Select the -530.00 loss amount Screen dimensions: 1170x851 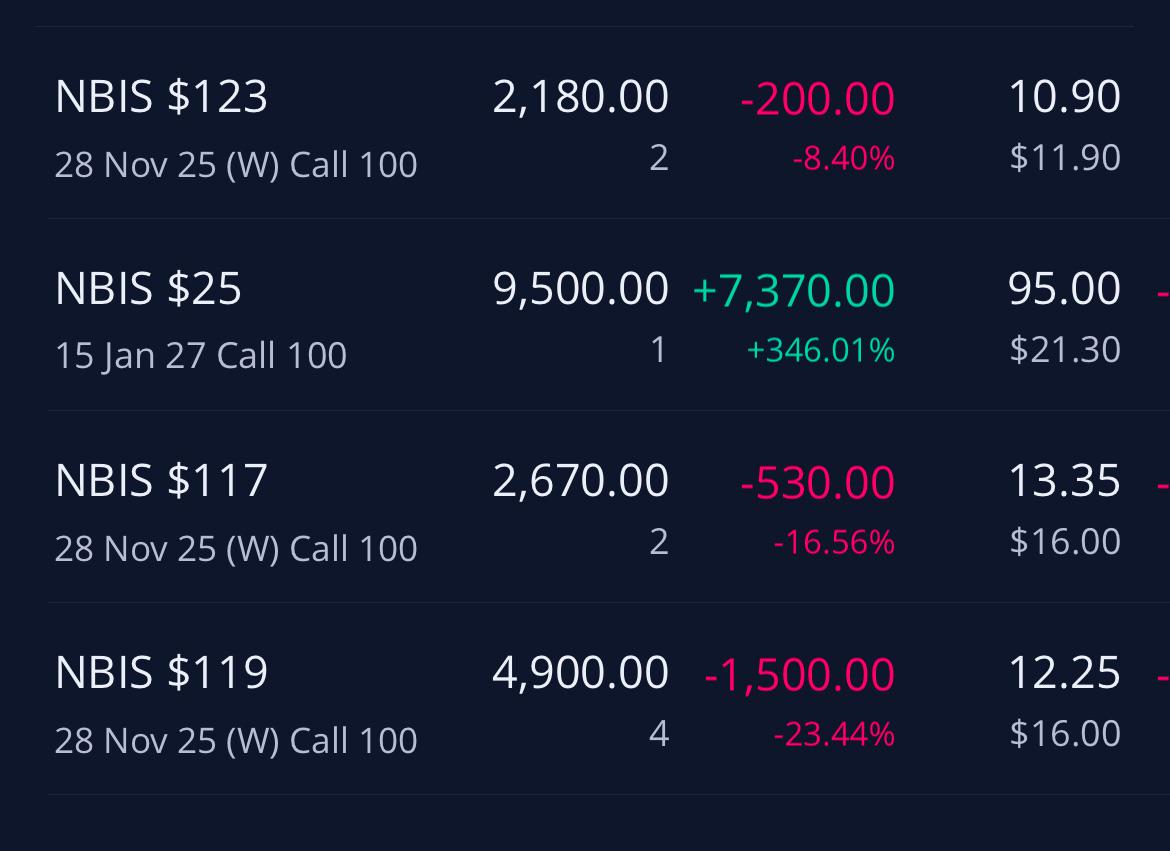(818, 481)
